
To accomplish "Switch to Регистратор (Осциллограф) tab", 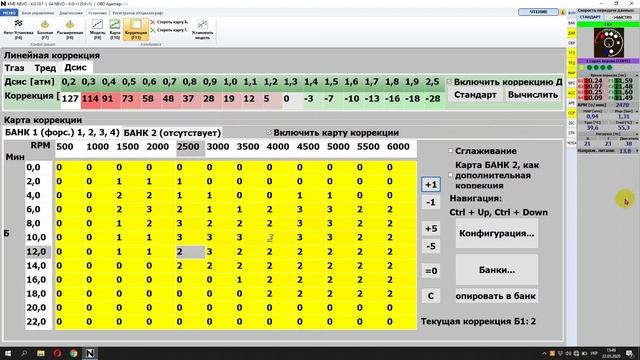I will 138,13.
